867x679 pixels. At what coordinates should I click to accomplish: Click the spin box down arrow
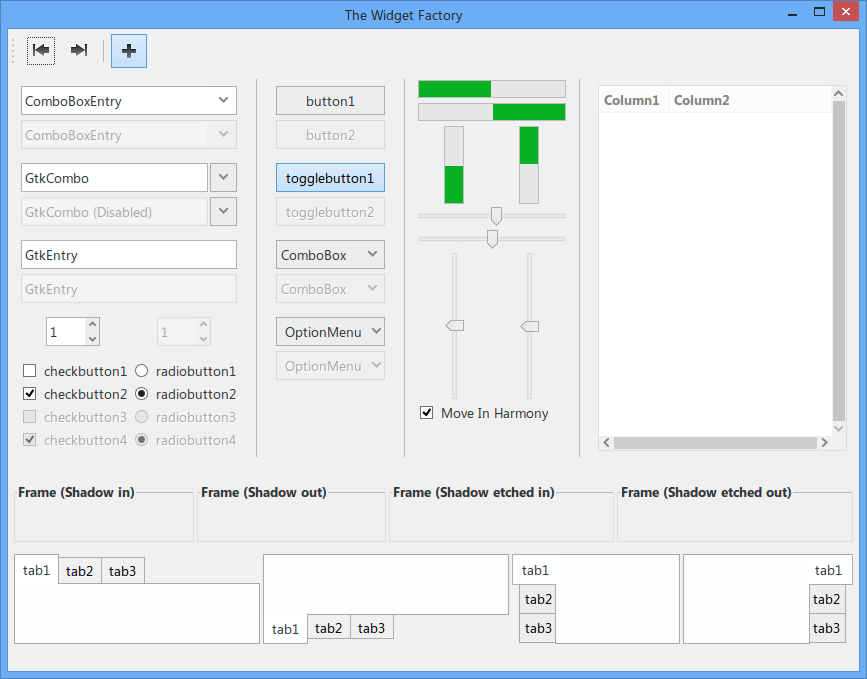pos(92,339)
